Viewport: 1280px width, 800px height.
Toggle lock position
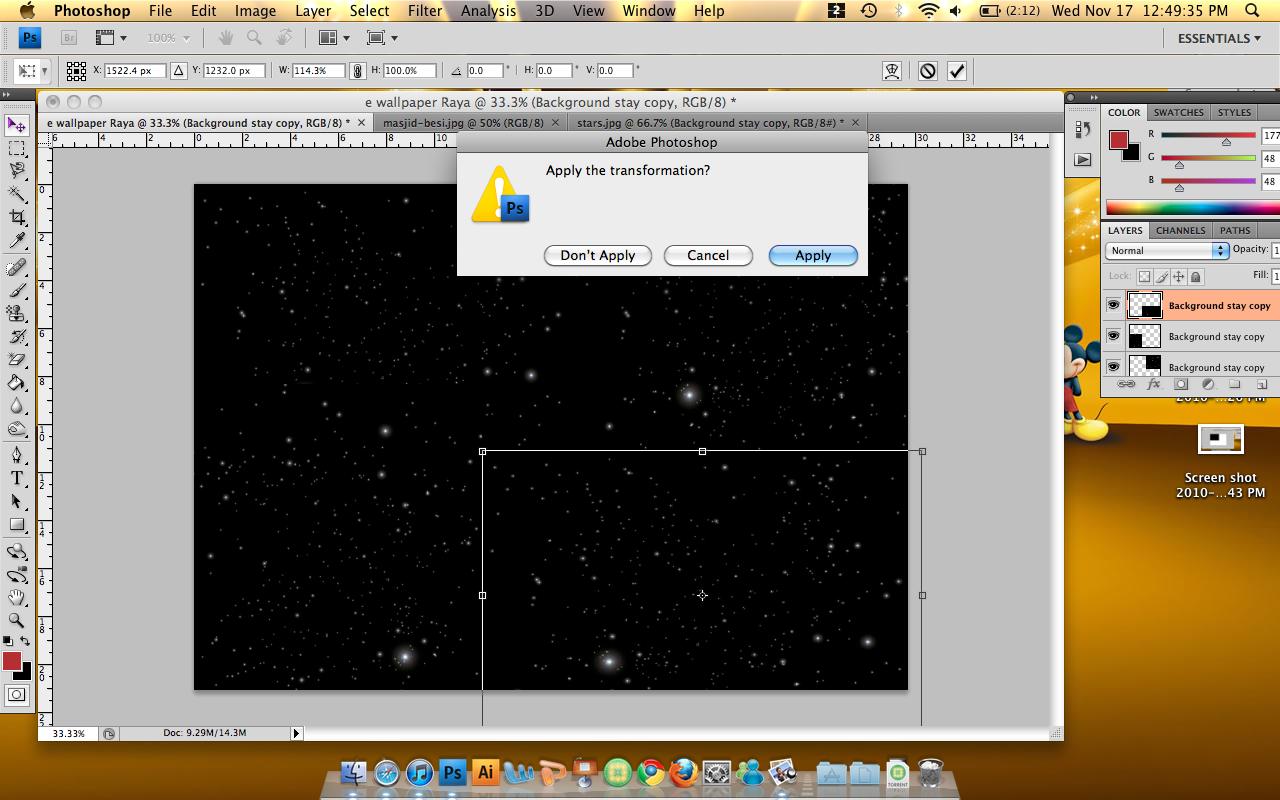1178,276
